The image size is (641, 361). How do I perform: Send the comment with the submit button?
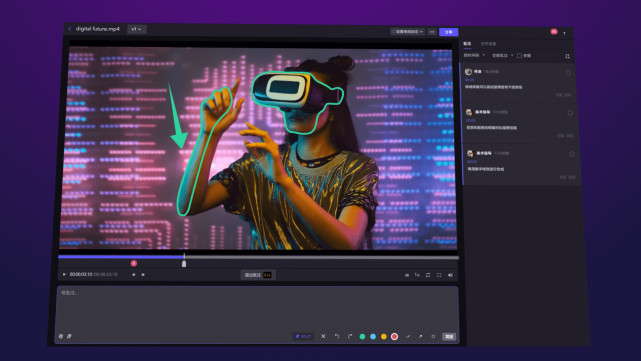coord(449,336)
